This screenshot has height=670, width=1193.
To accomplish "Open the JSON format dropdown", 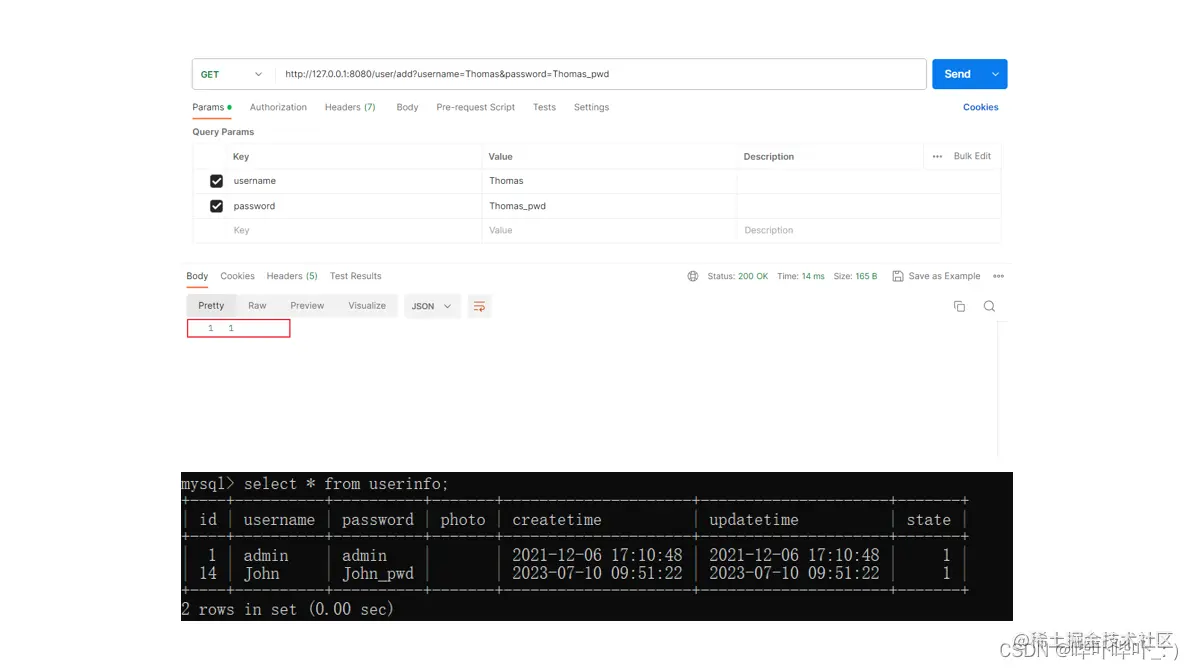I will pos(431,306).
